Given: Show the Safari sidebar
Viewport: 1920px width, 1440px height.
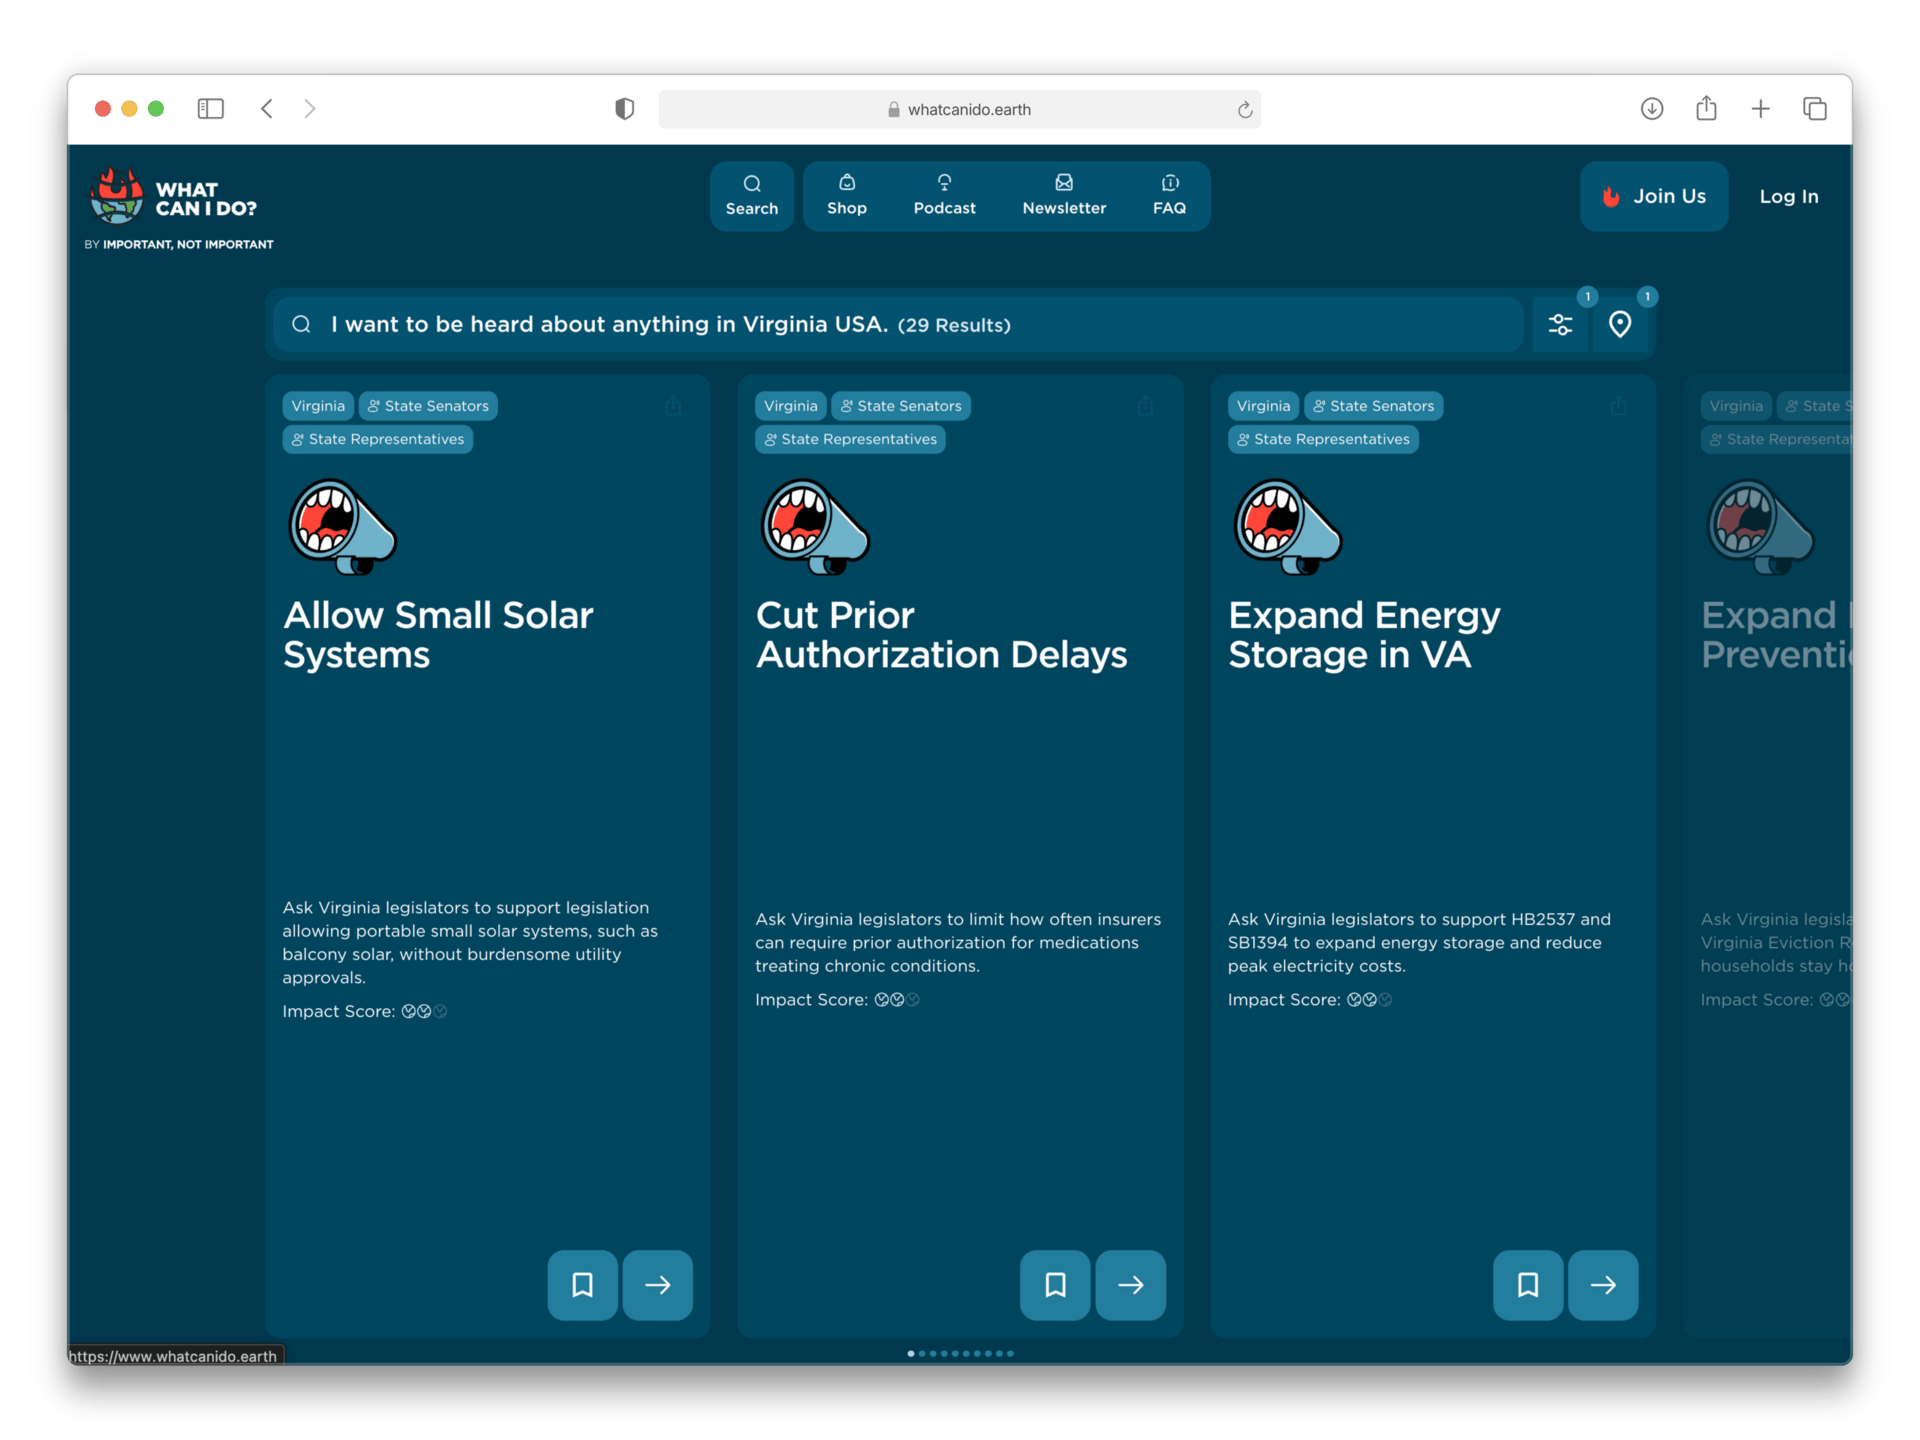Looking at the screenshot, I should click(210, 109).
